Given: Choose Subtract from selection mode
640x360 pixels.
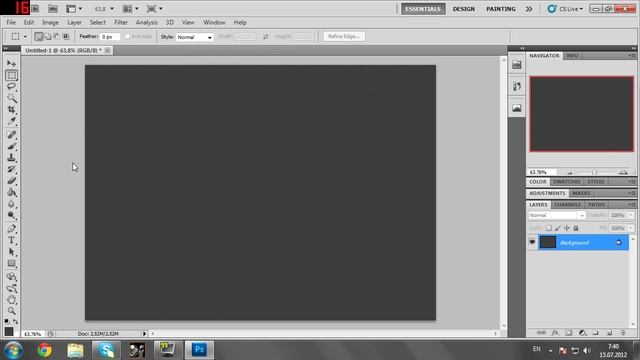Looking at the screenshot, I should pyautogui.click(x=57, y=36).
